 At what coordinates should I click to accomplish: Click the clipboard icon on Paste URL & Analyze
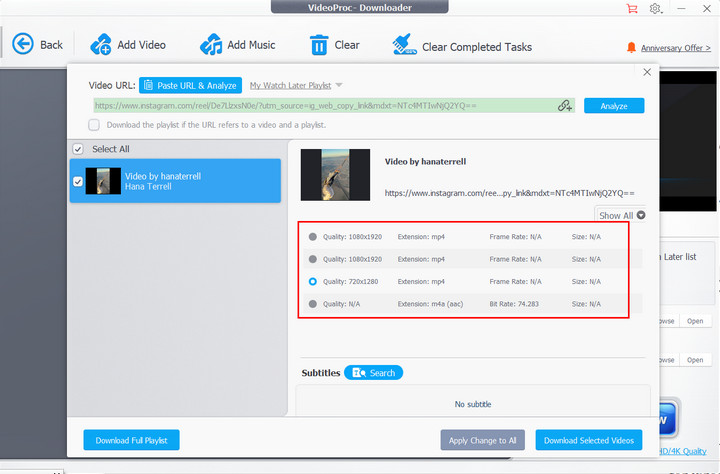(148, 85)
